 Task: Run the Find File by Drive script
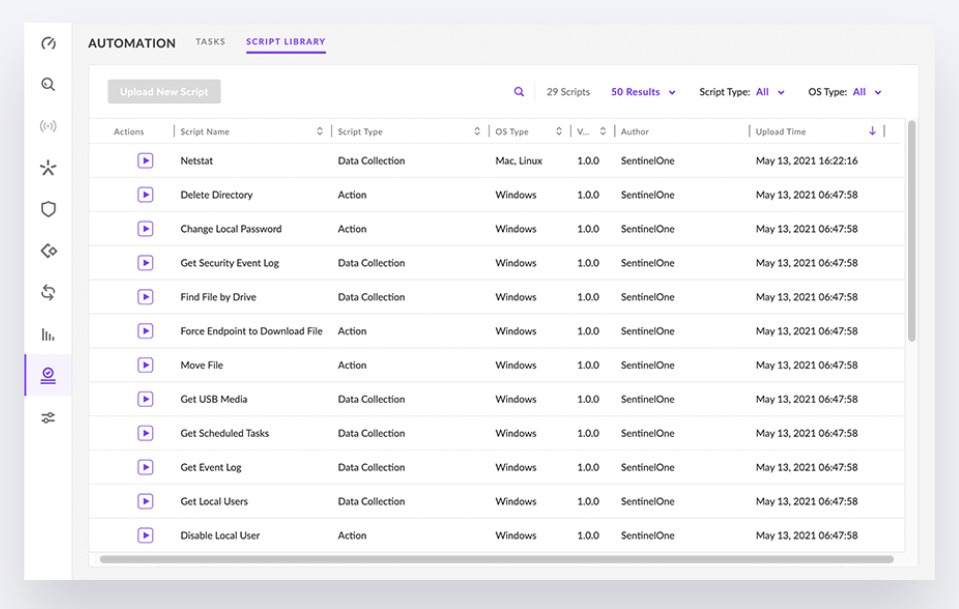coord(145,297)
